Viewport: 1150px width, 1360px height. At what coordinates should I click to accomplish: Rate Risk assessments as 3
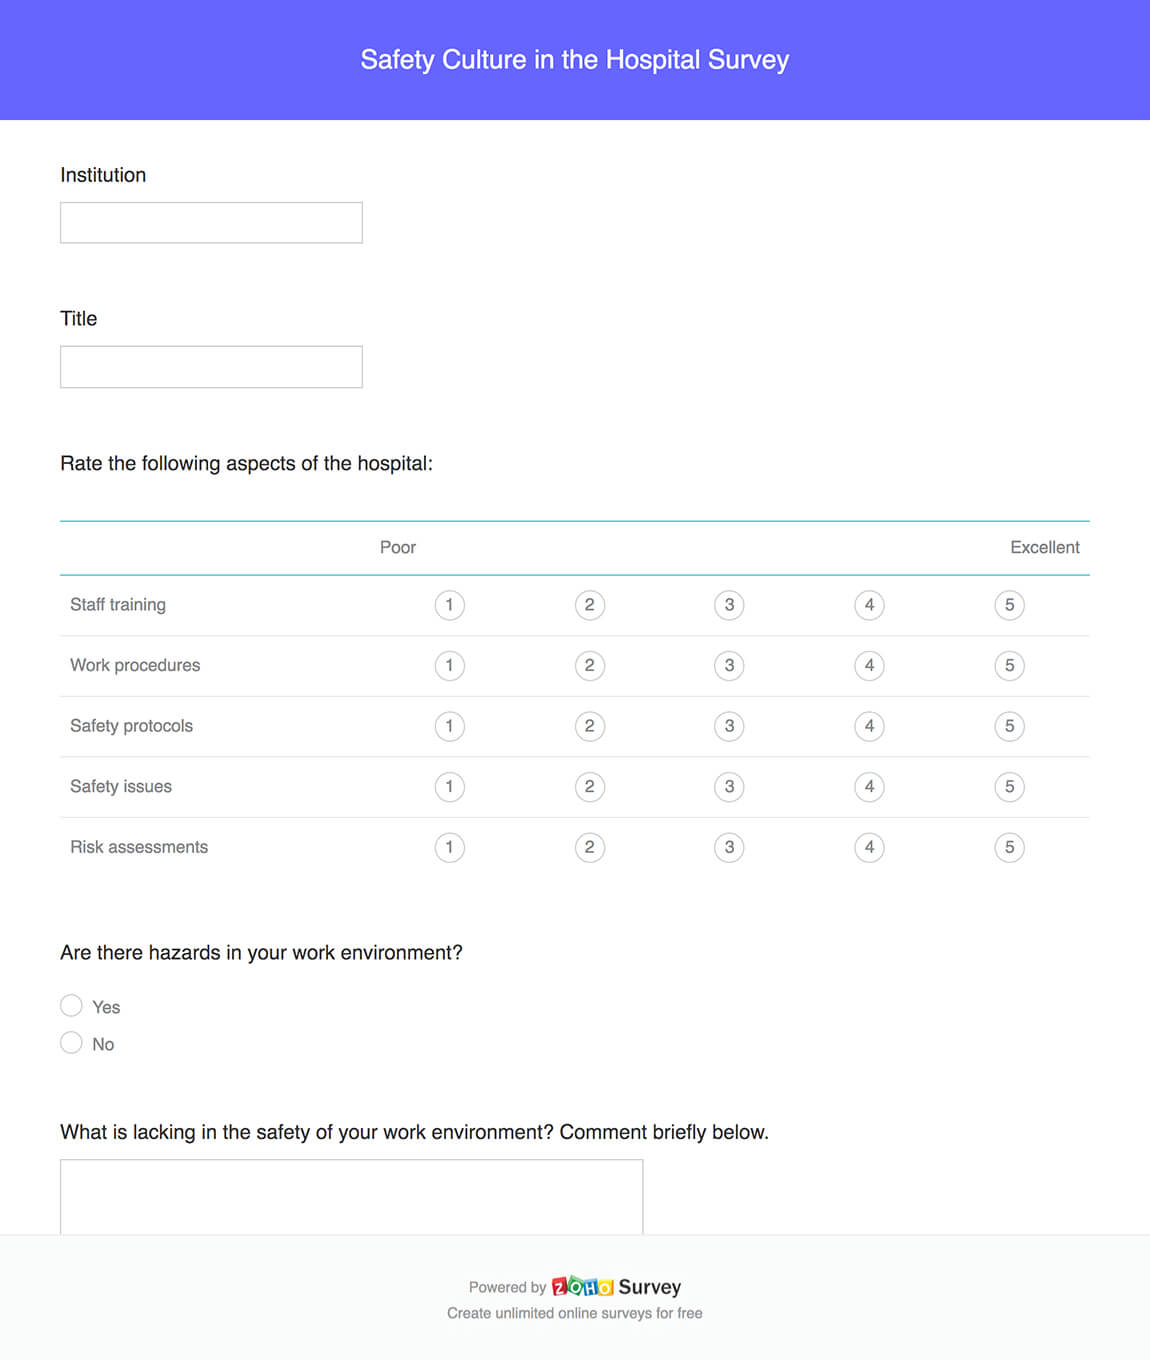729,847
